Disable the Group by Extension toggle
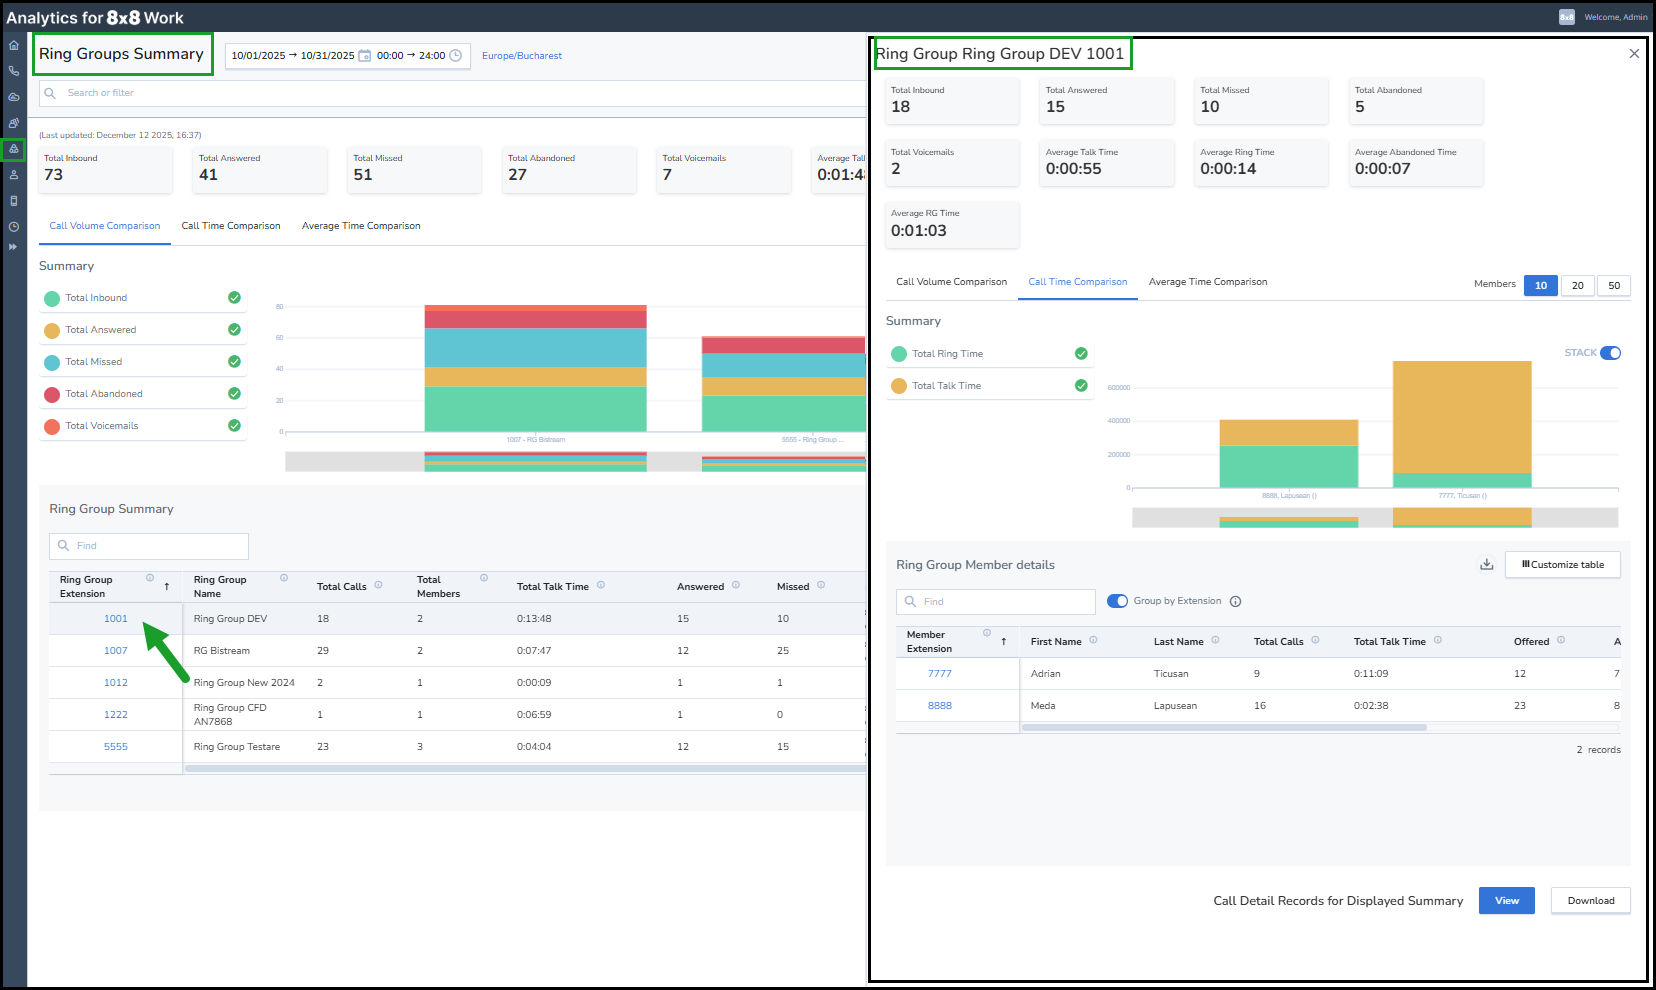This screenshot has width=1656, height=990. pyautogui.click(x=1117, y=601)
